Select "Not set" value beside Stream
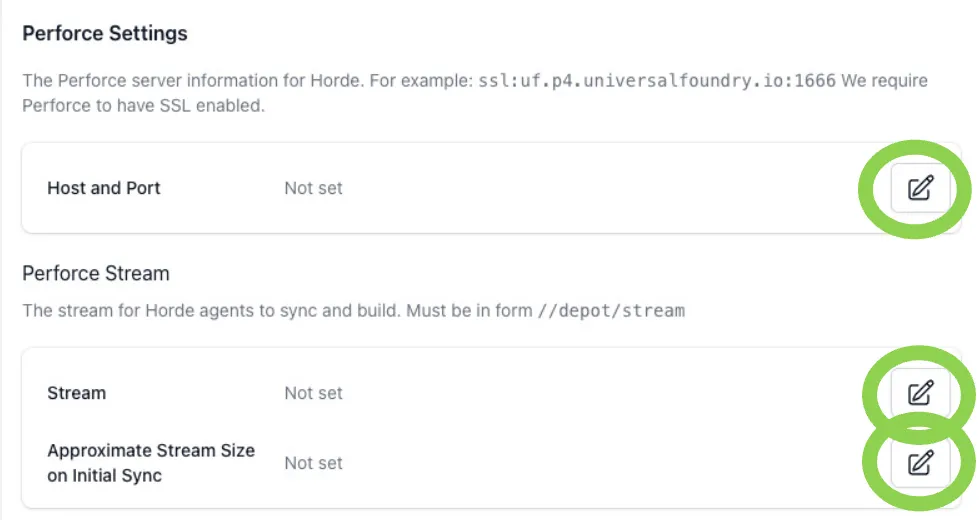The image size is (979, 520). coord(313,393)
